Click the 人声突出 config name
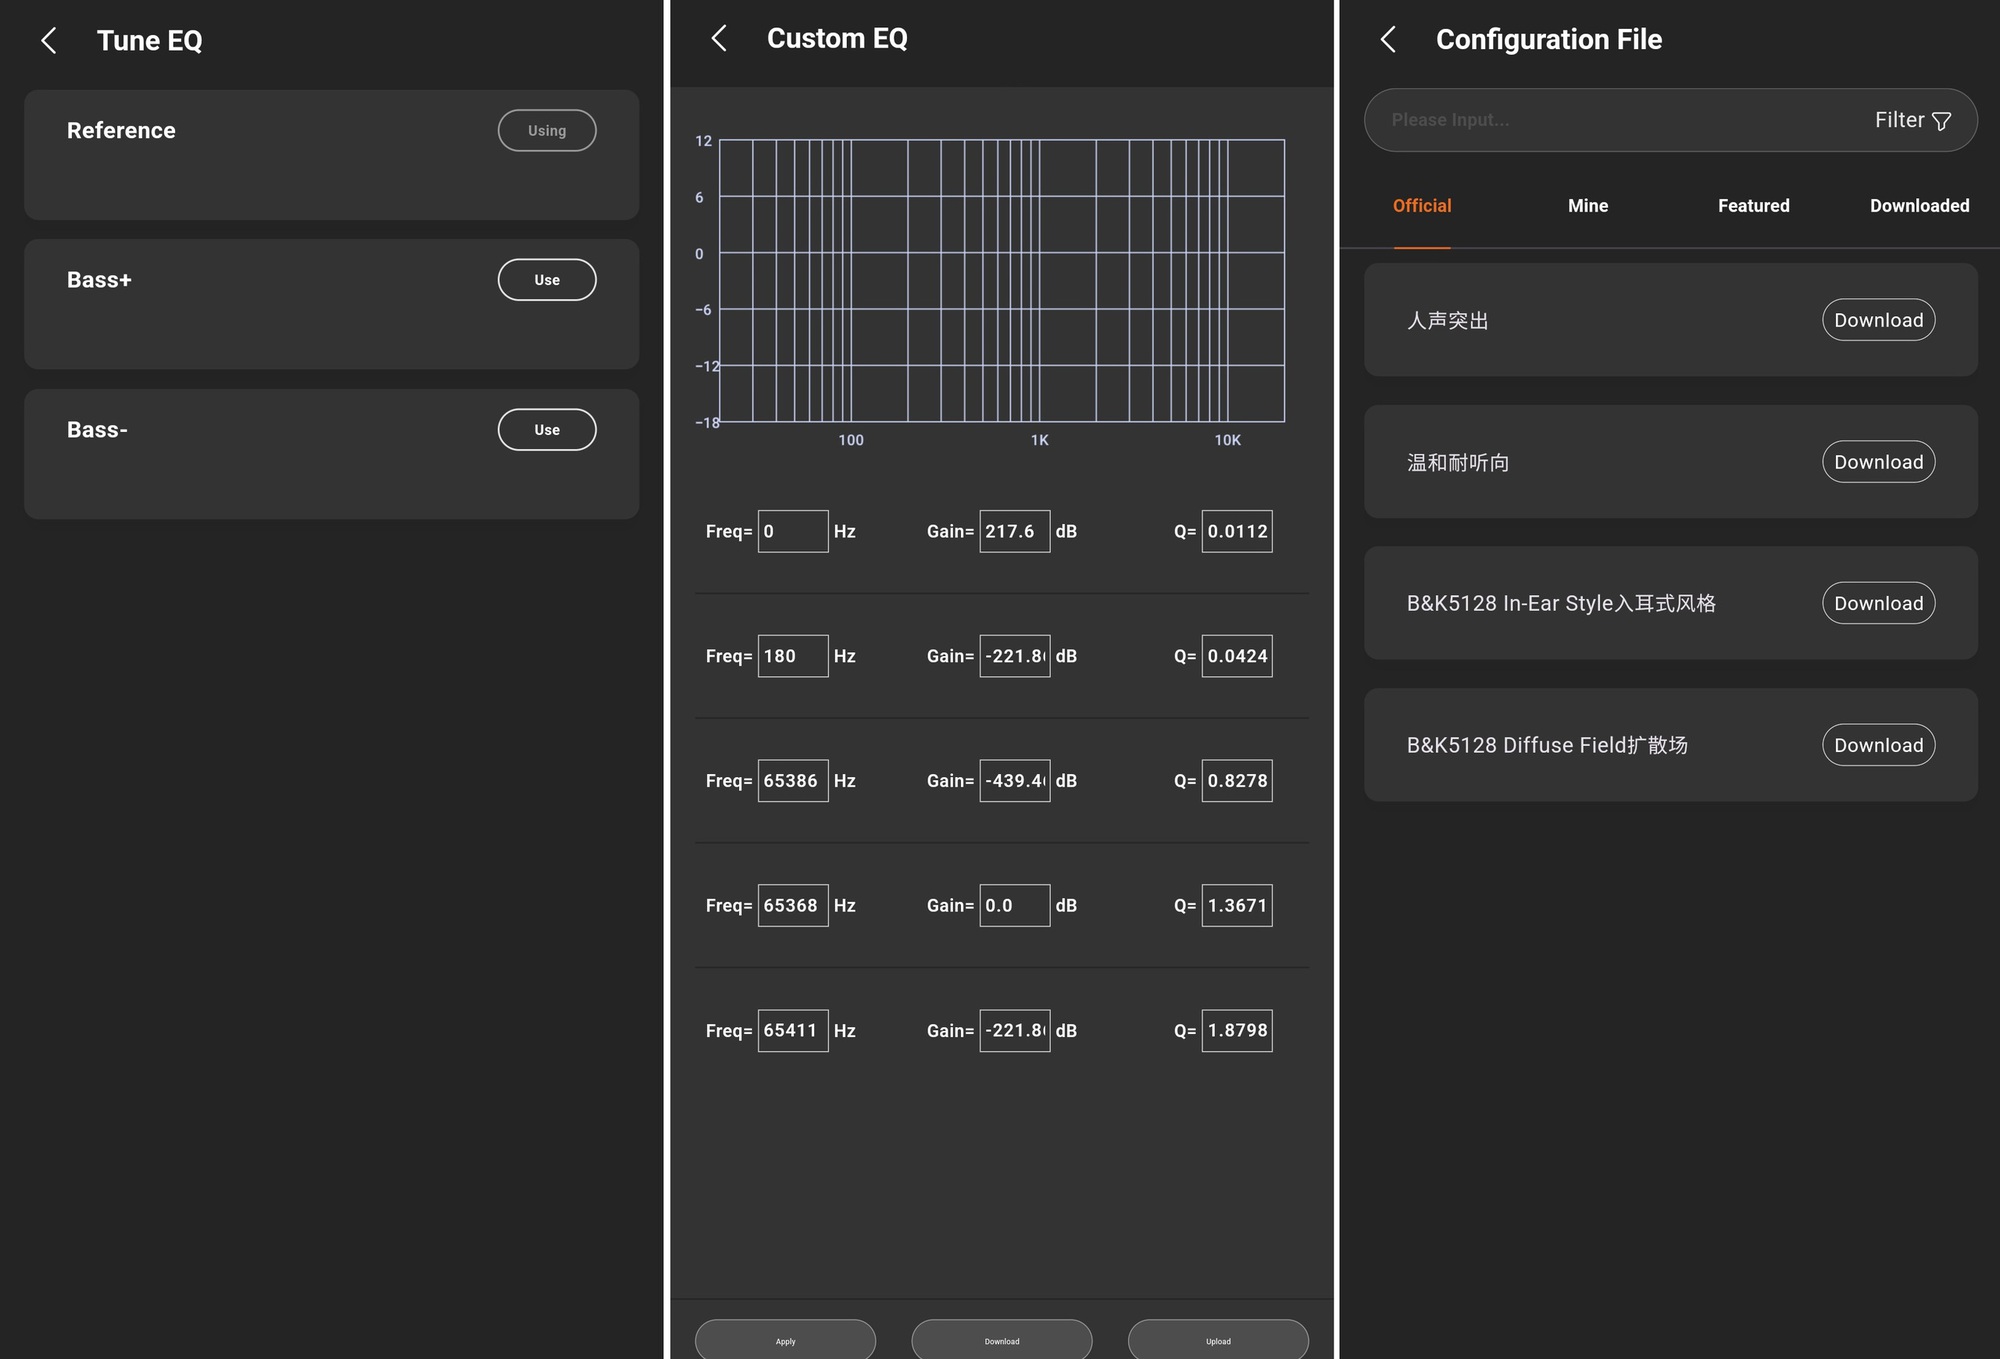Viewport: 2000px width, 1359px height. (x=1448, y=321)
